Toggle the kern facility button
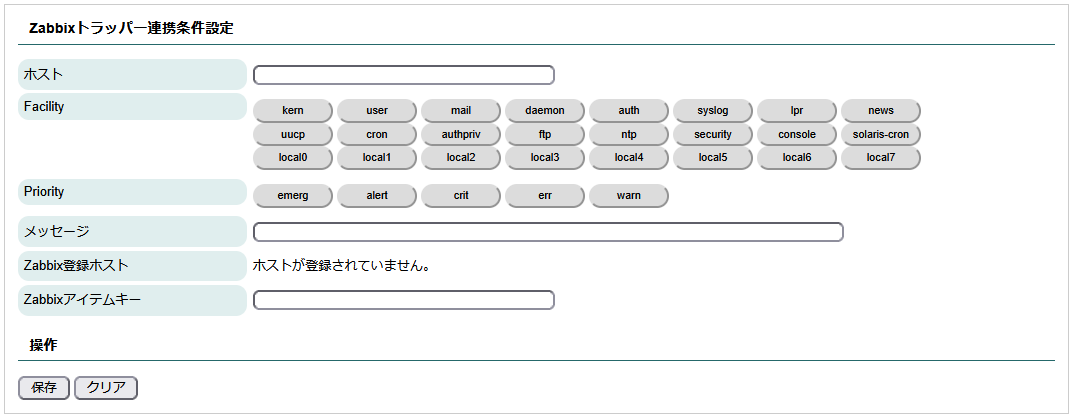1072x416 pixels. (x=293, y=110)
